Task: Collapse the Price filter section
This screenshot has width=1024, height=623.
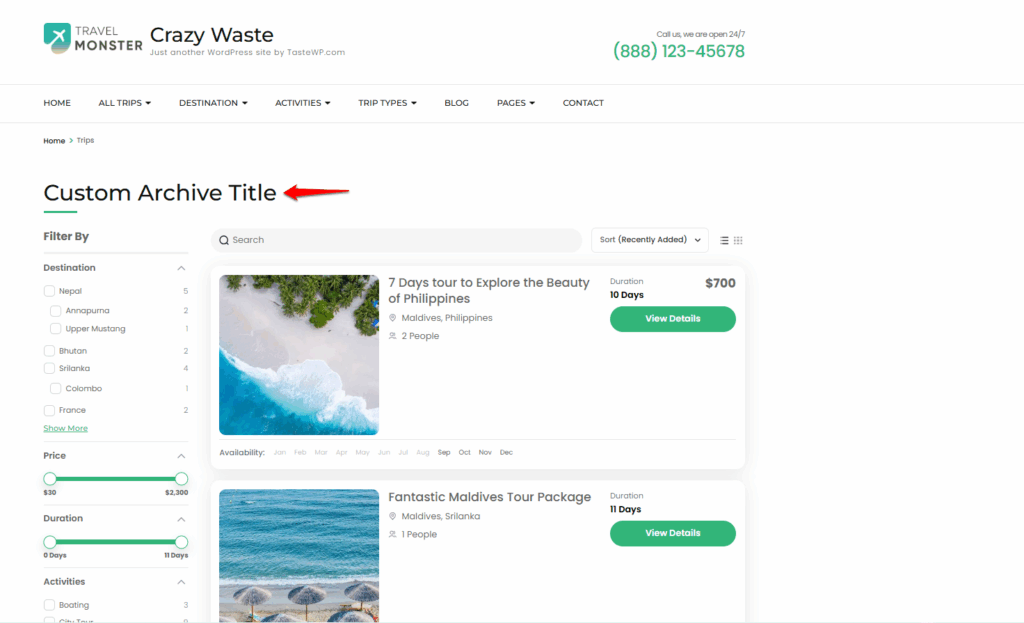Action: coord(181,456)
